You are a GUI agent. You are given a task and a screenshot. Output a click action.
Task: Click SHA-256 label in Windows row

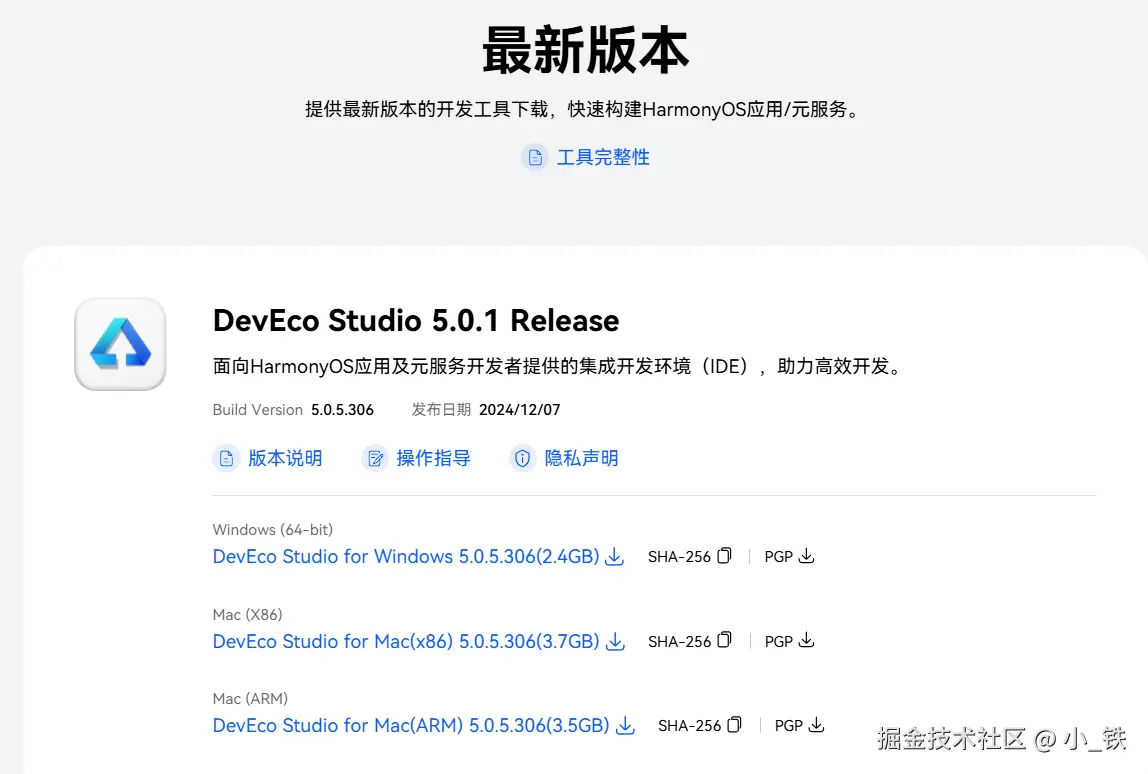pyautogui.click(x=679, y=557)
